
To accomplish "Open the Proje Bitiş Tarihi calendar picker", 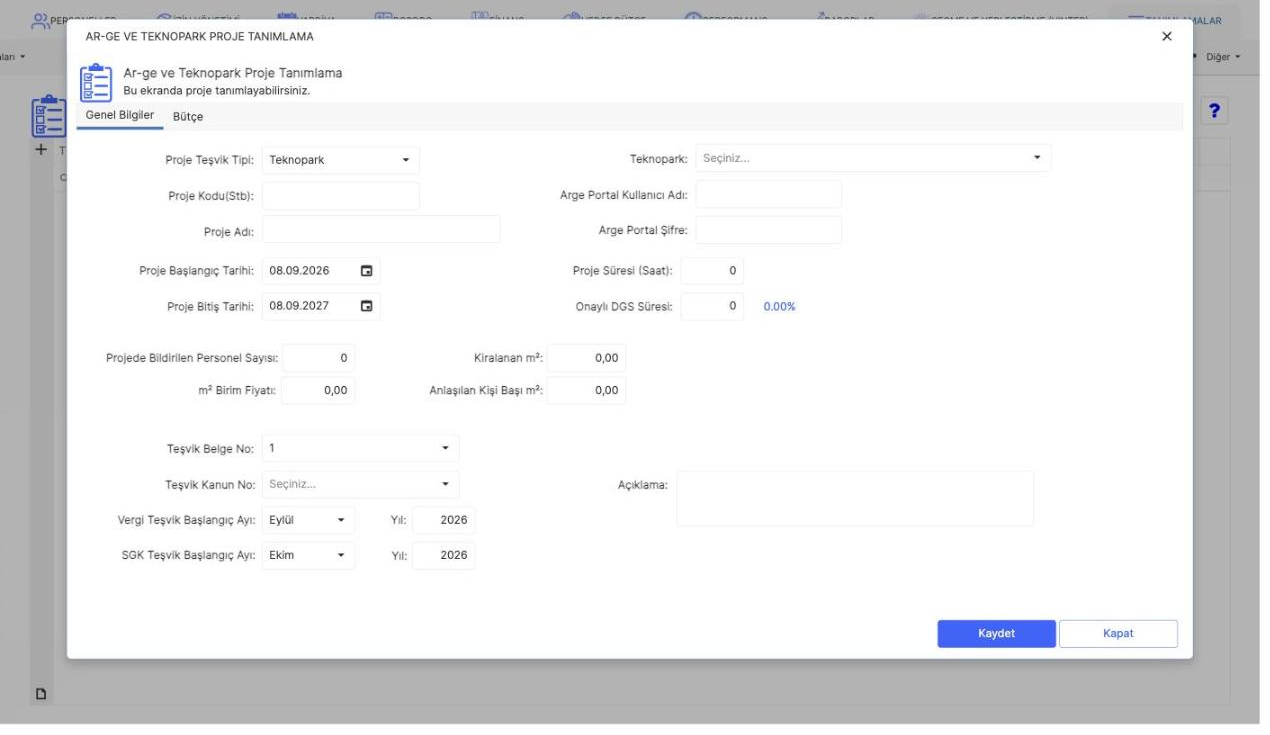I will [x=367, y=306].
